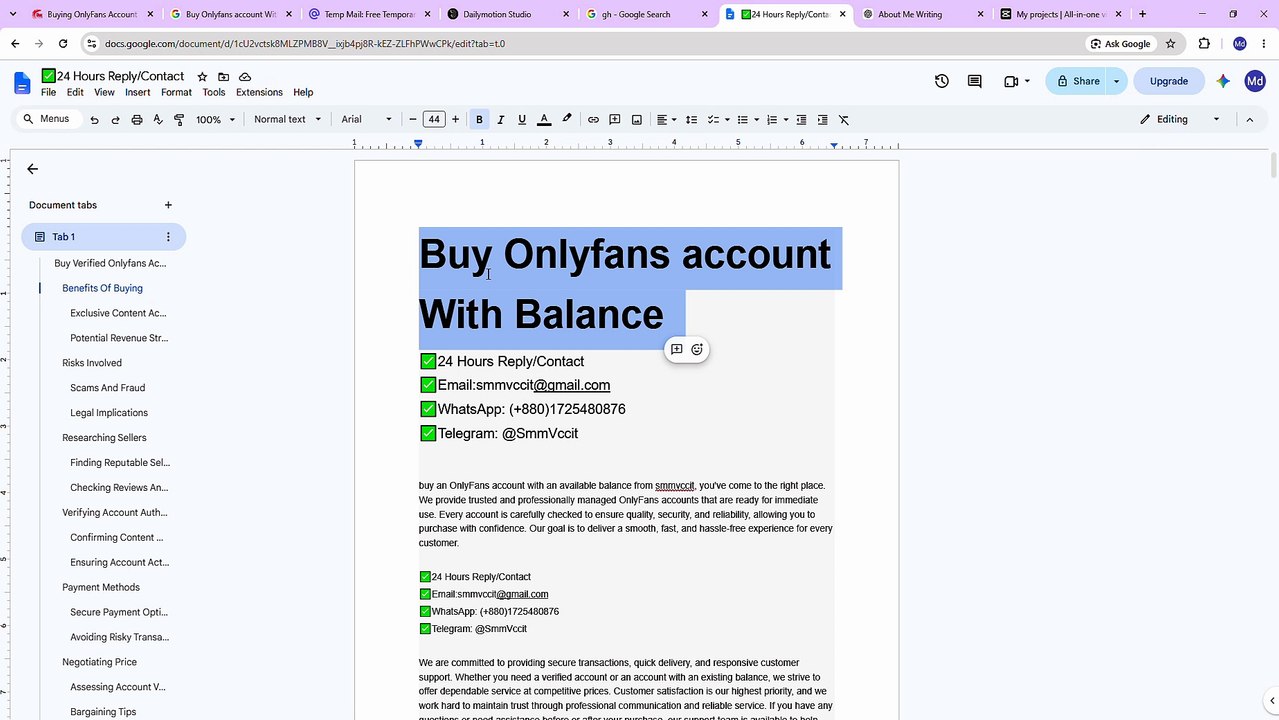This screenshot has width=1279, height=720.
Task: Click font size 44 field
Action: [x=434, y=120]
